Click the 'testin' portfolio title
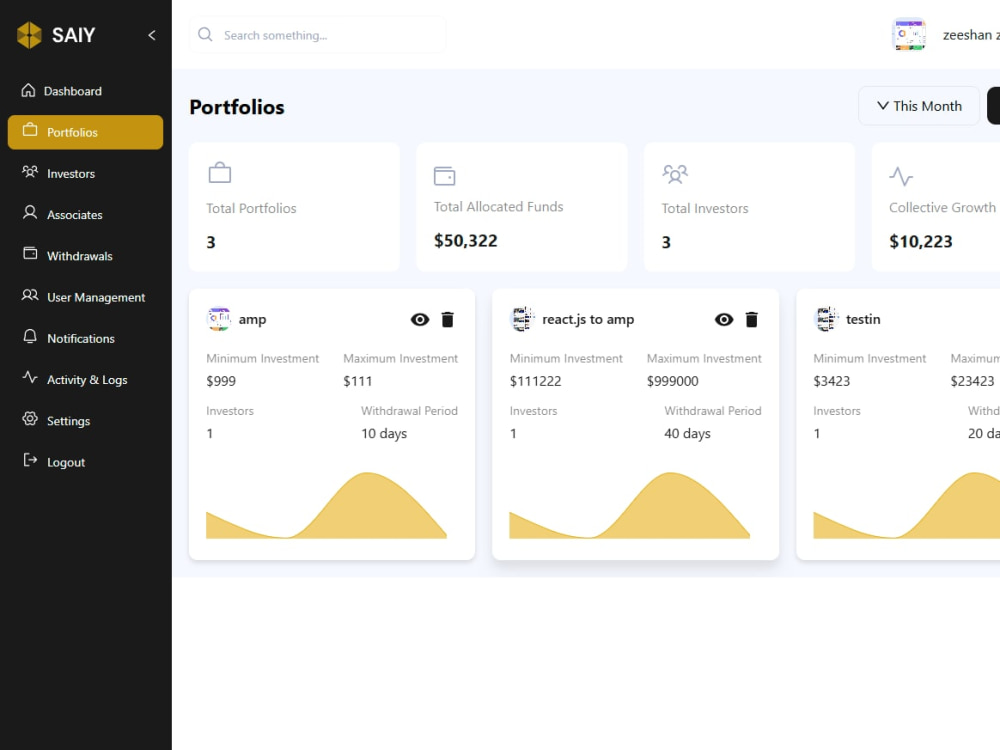 (x=863, y=319)
